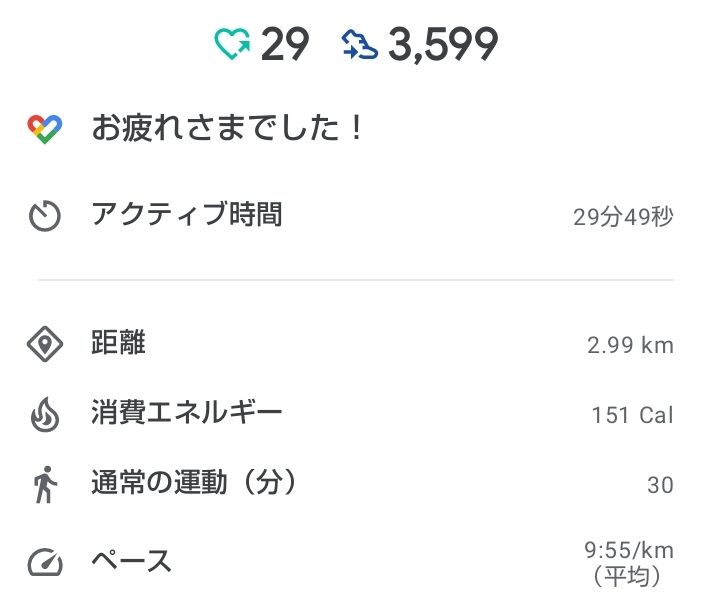Open the ペース row
Viewport: 716px width, 613px height.
[x=131, y=562]
